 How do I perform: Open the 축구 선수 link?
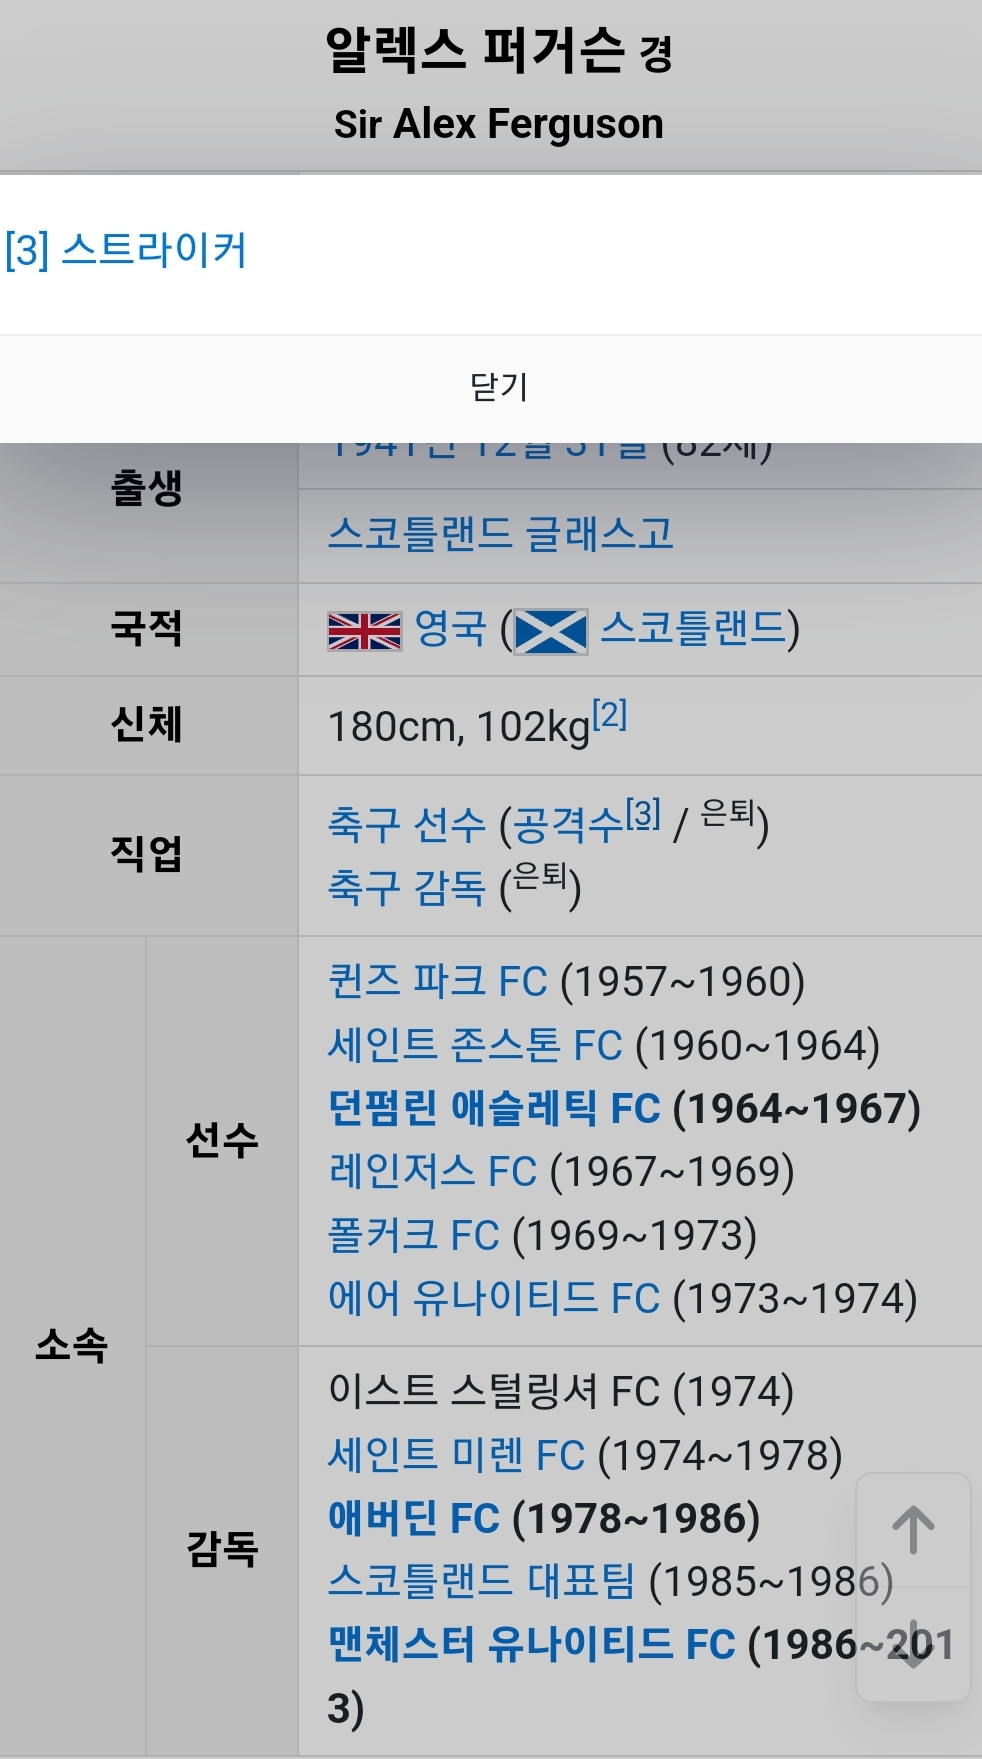click(407, 825)
